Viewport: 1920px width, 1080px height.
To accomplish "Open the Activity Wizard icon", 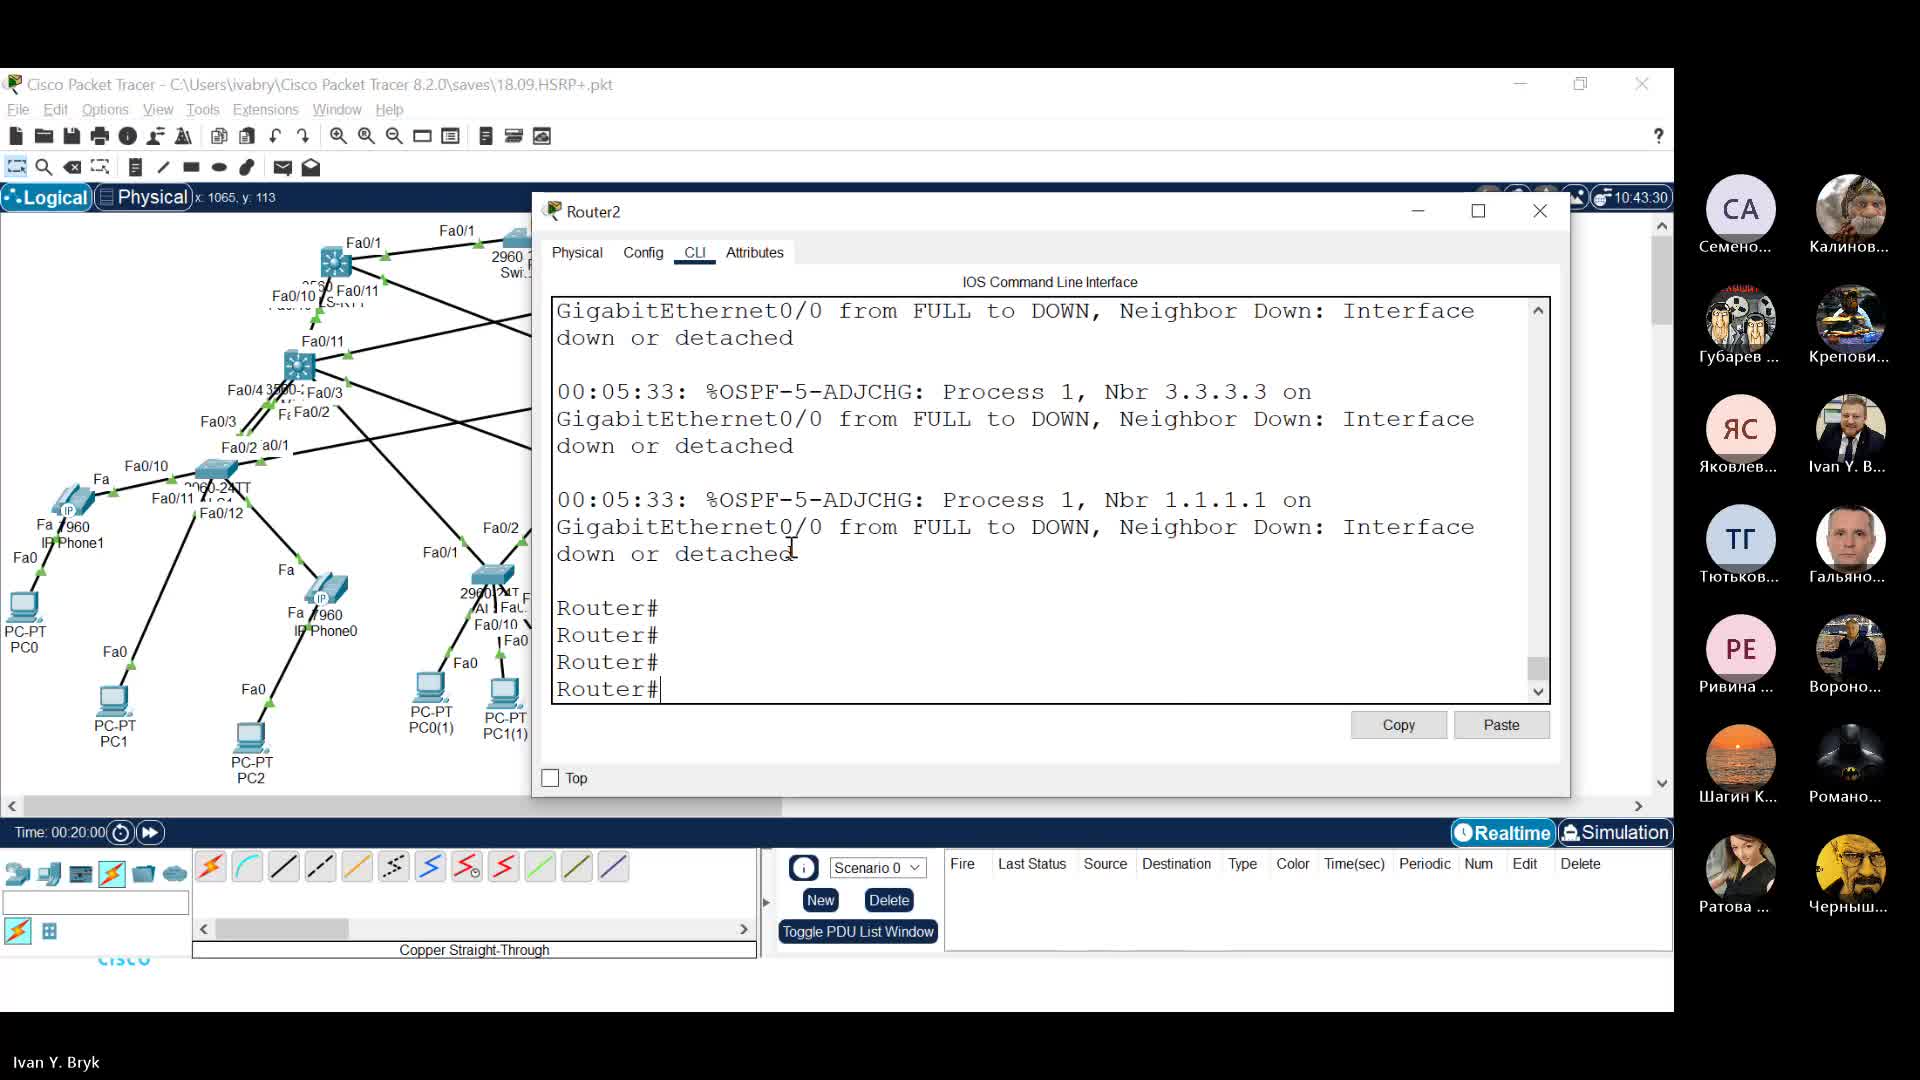I will (156, 136).
